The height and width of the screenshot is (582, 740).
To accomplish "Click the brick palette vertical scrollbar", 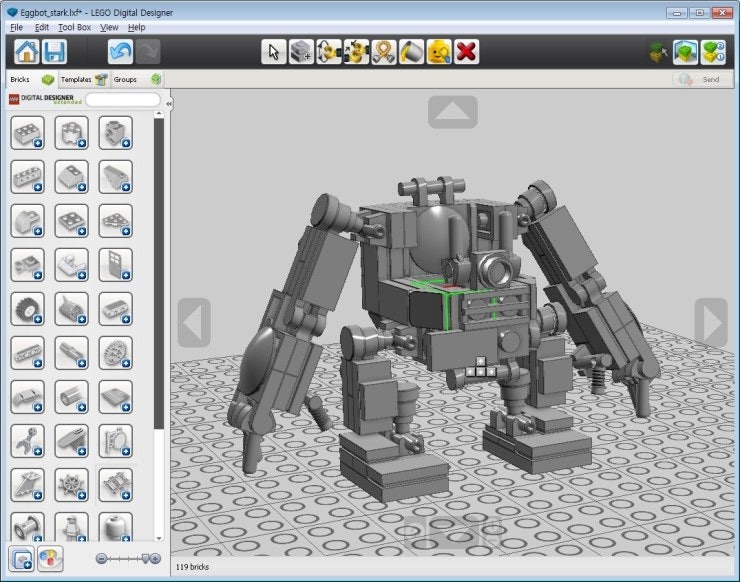I will pos(159,274).
